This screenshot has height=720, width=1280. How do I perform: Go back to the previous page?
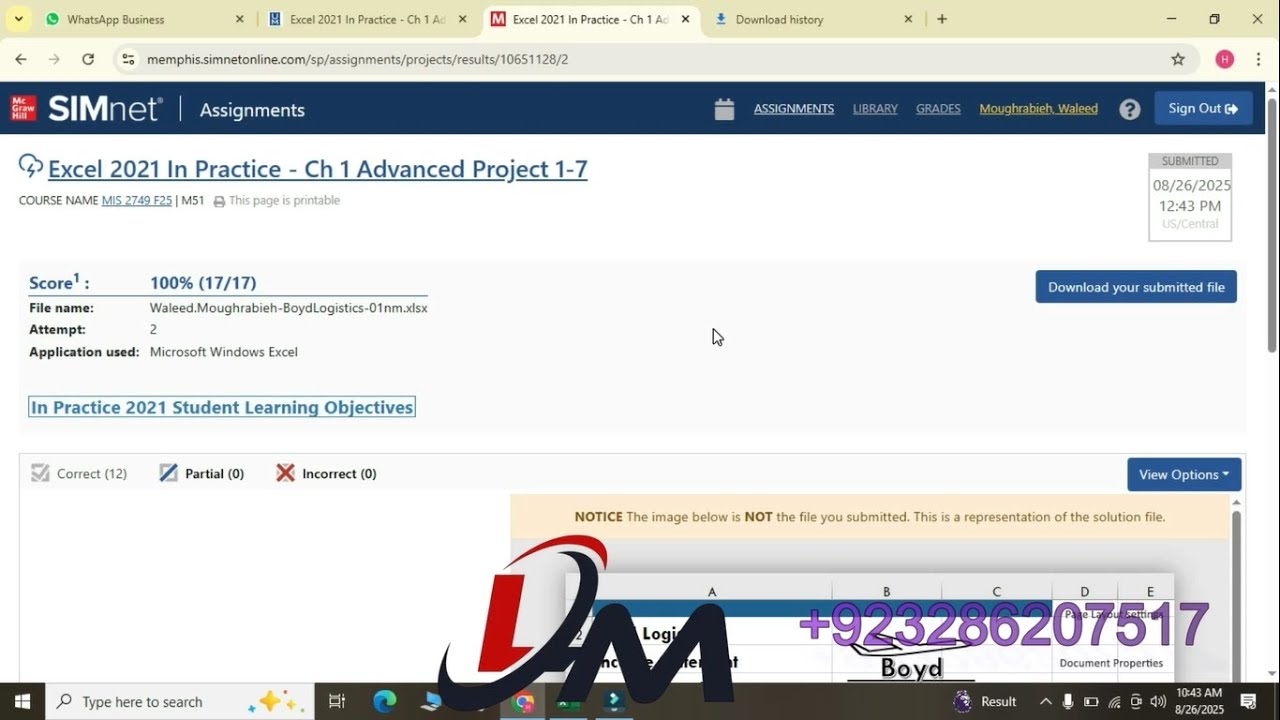(x=21, y=59)
